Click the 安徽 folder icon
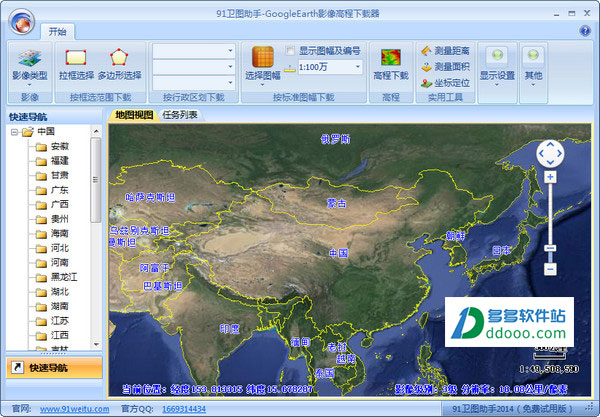The height and width of the screenshot is (417, 600). coord(41,147)
